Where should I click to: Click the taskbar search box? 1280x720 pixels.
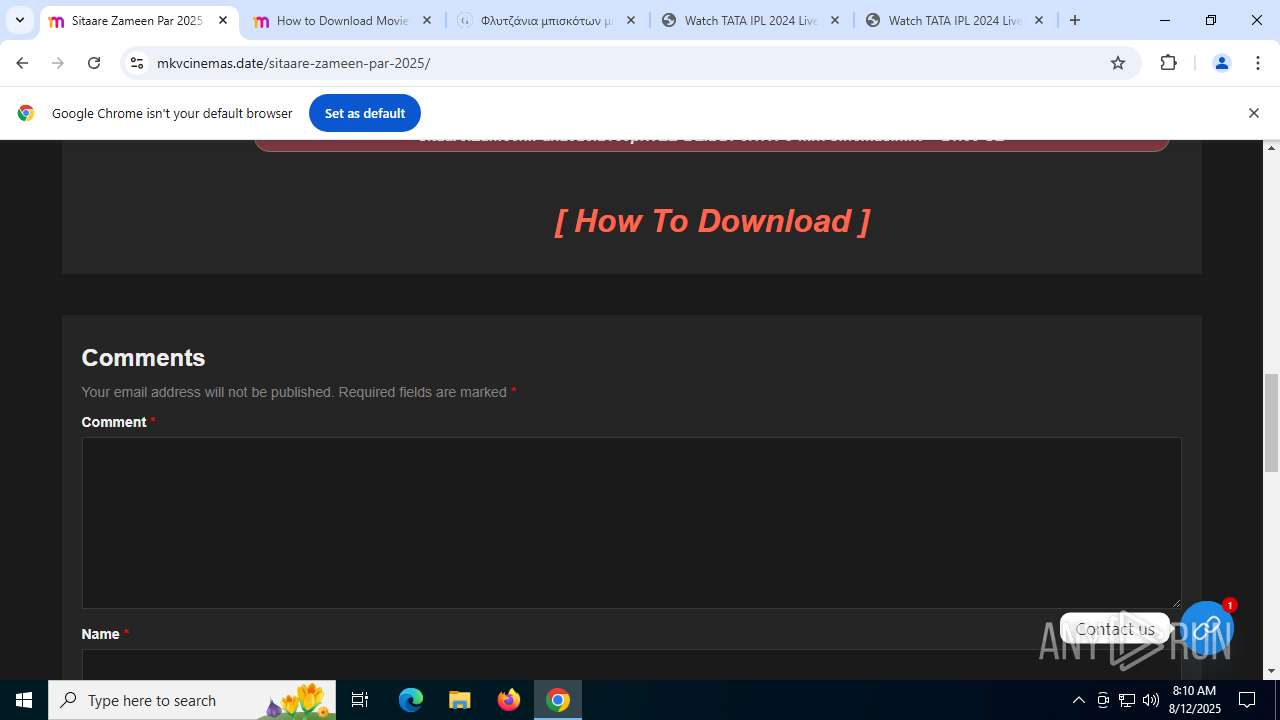[x=192, y=700]
